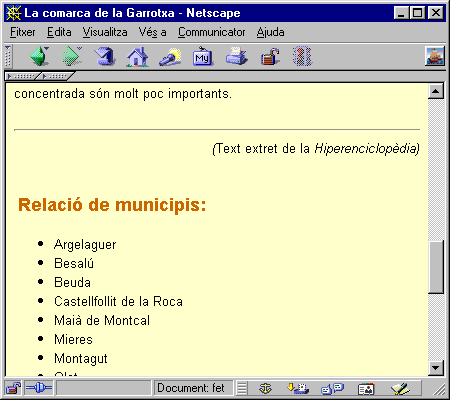Open Mailbox icon in component bar
Screen dimensions: 450x400
coord(298,388)
